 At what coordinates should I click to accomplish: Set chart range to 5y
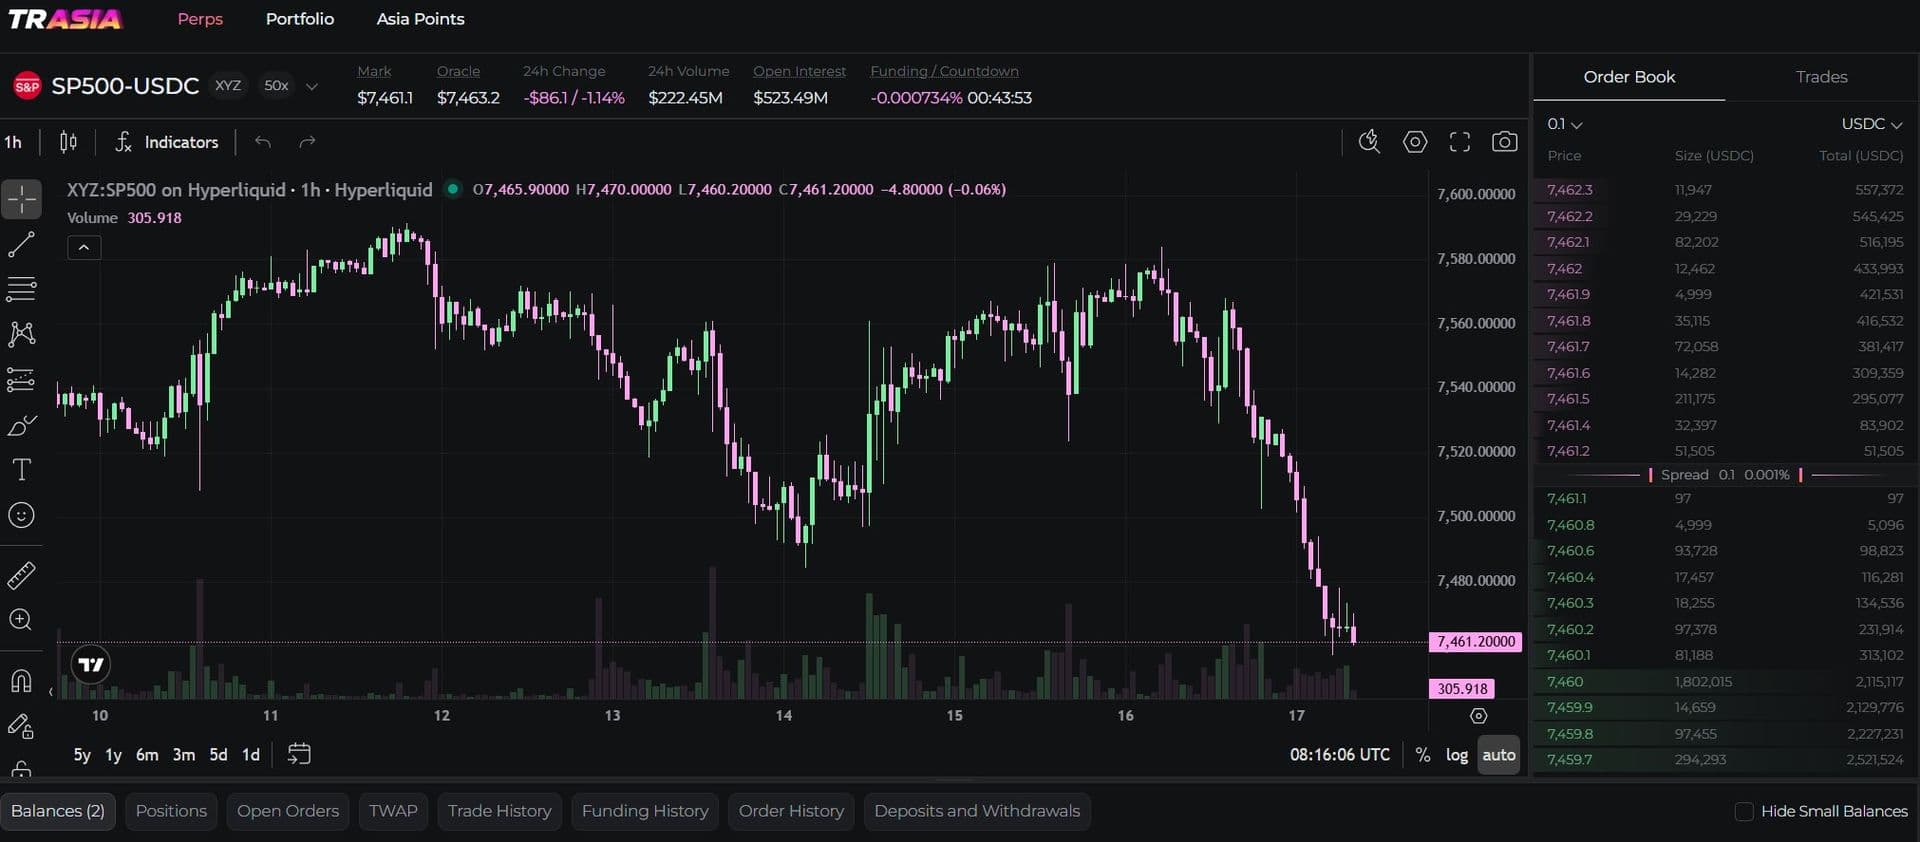coord(82,755)
